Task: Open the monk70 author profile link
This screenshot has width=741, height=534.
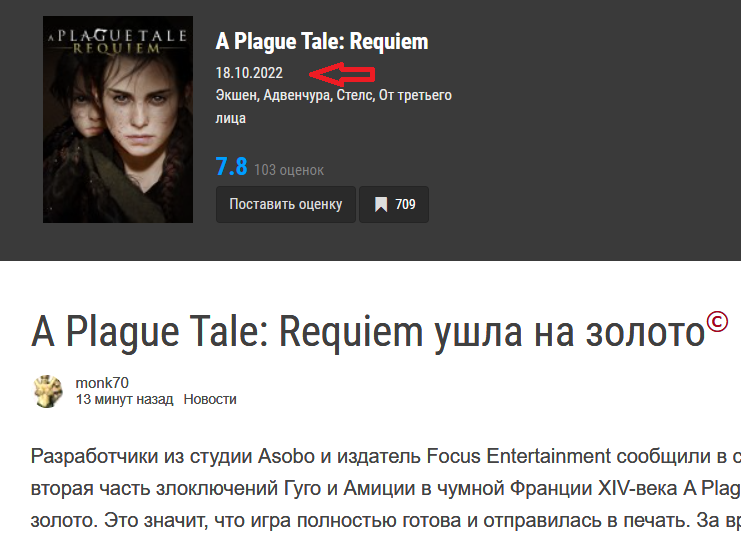Action: click(x=102, y=383)
